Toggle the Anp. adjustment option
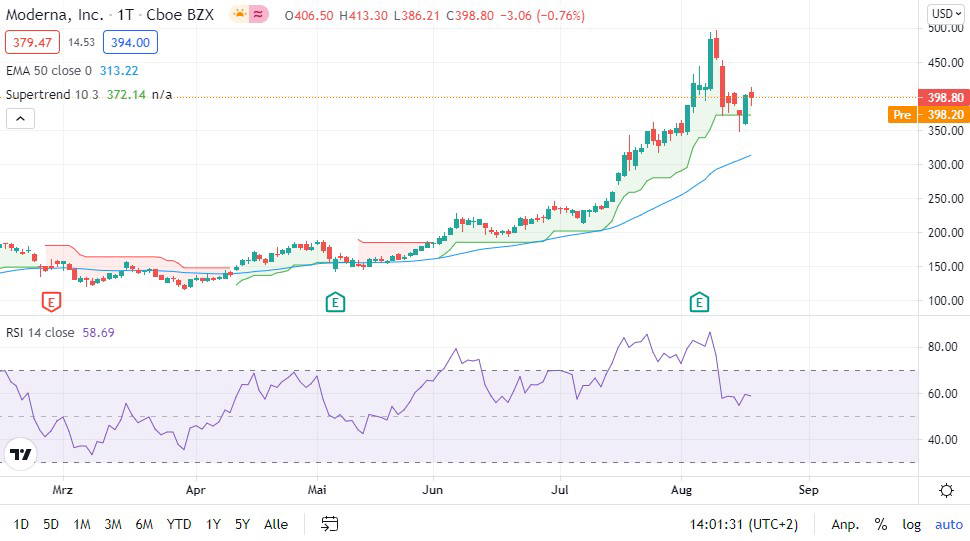The width and height of the screenshot is (970, 541). (x=845, y=524)
